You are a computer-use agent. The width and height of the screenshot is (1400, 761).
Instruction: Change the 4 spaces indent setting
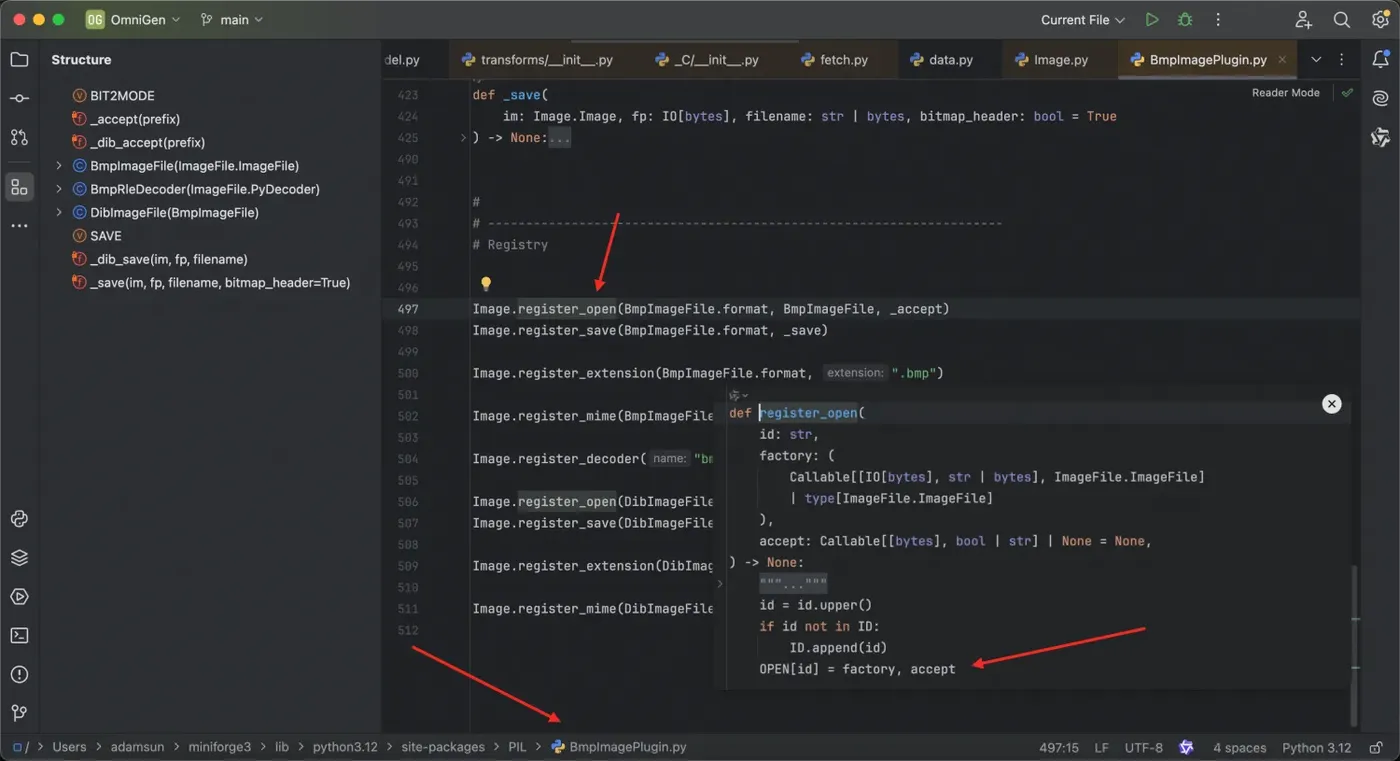point(1239,747)
